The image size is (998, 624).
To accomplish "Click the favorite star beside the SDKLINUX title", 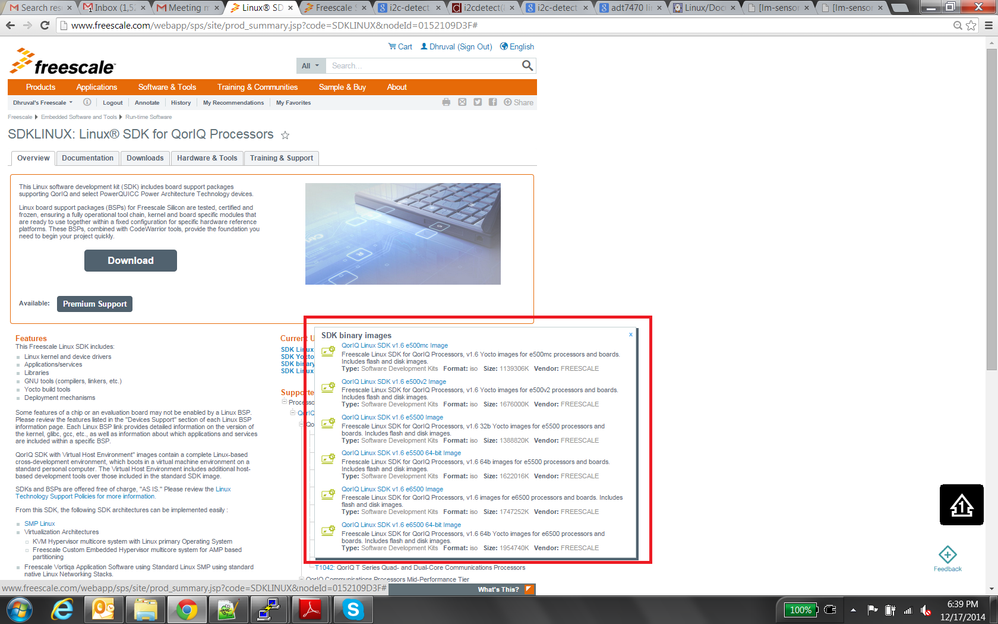I will (285, 135).
